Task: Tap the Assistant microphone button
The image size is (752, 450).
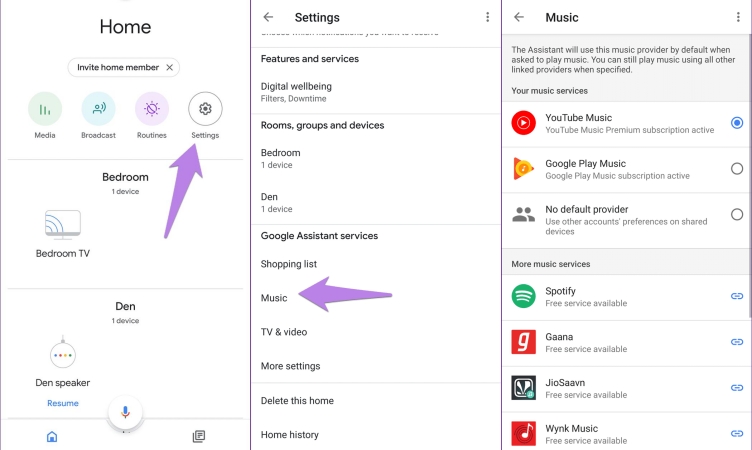Action: click(x=125, y=412)
